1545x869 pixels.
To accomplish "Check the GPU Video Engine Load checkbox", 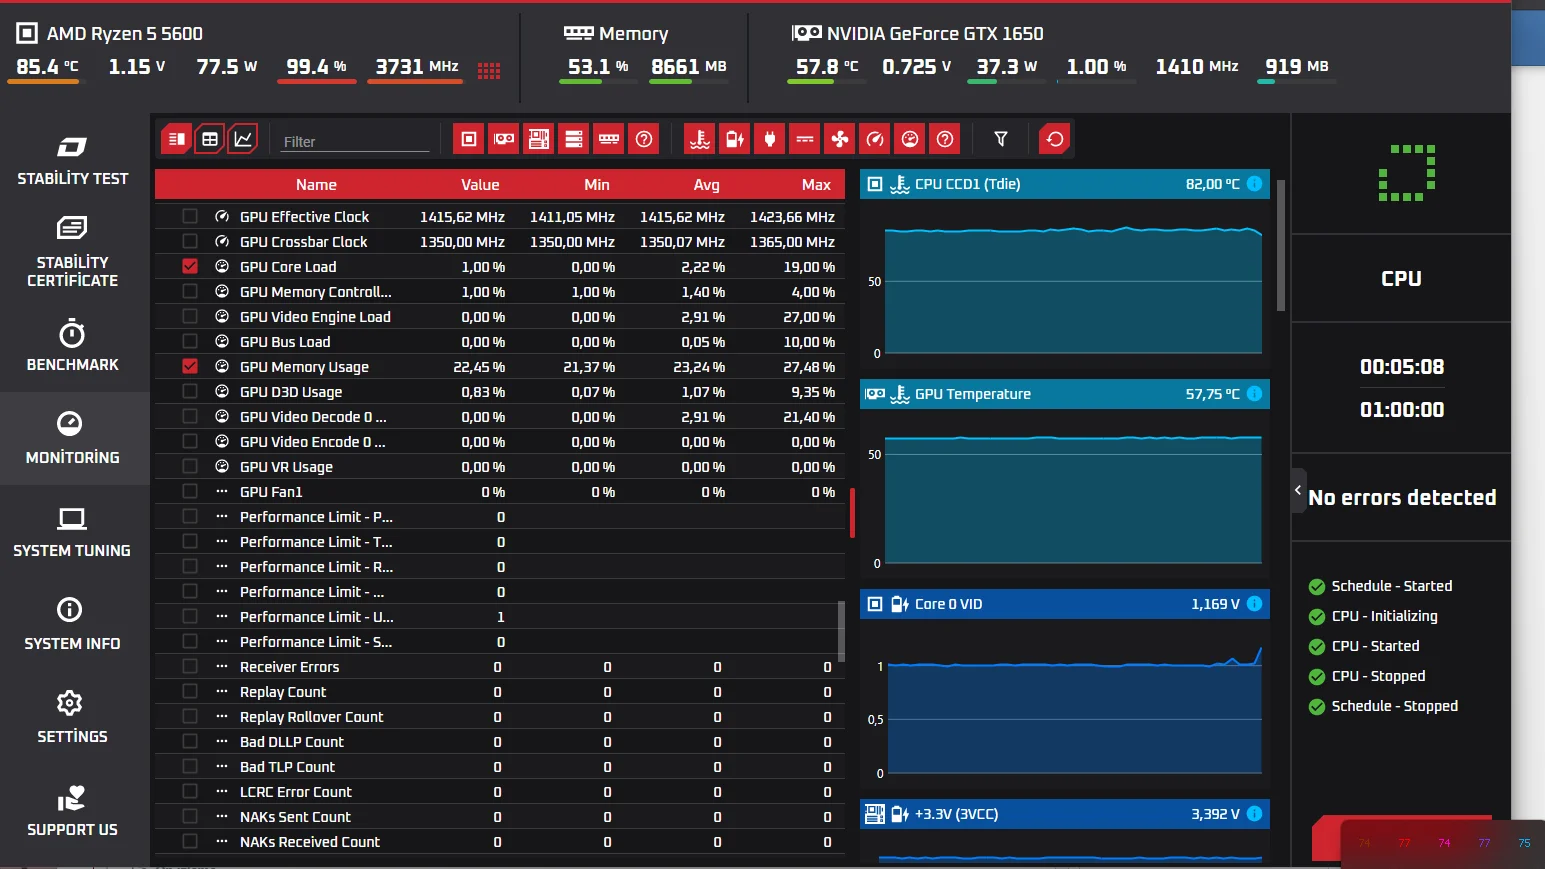I will coord(190,316).
